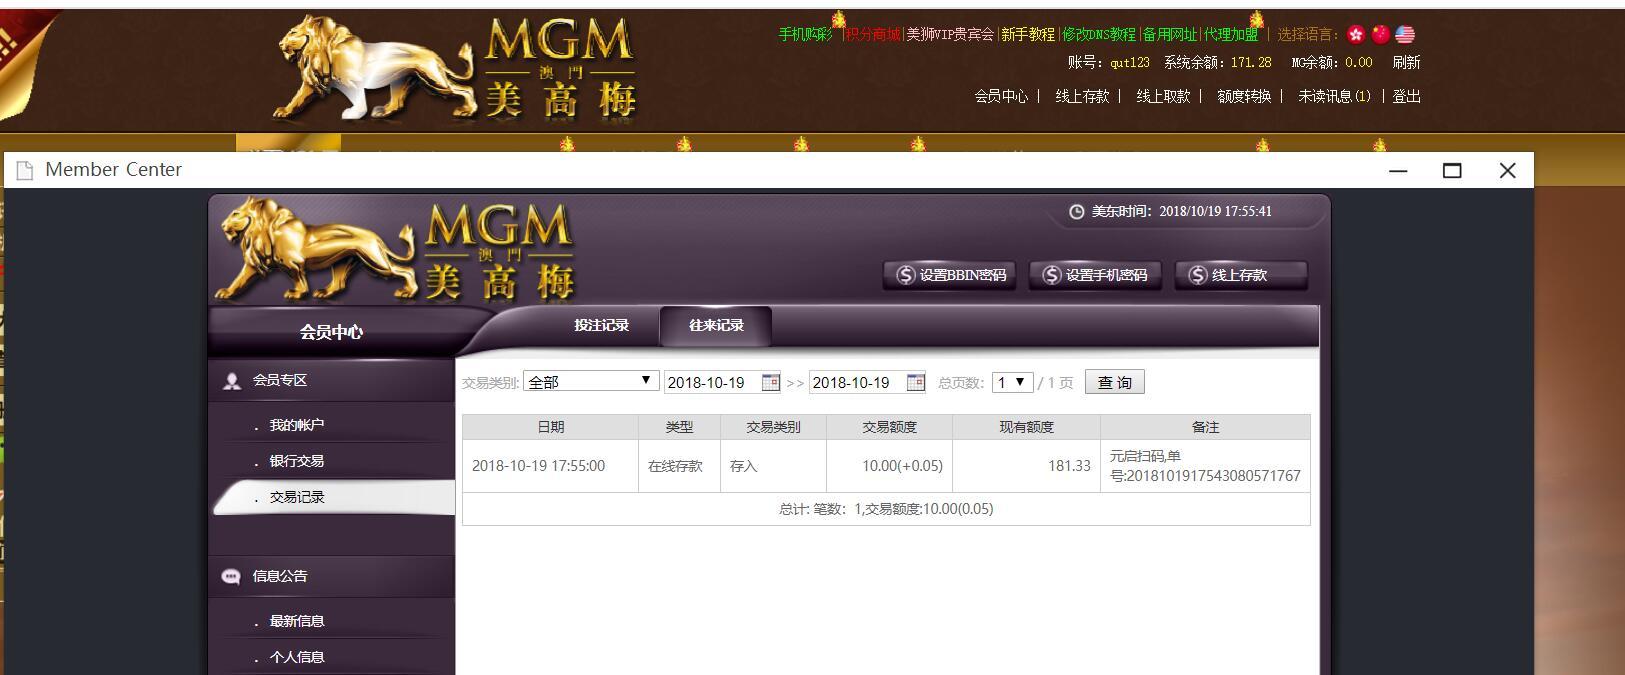
Task: Close the Member Center window
Action: 1508,171
